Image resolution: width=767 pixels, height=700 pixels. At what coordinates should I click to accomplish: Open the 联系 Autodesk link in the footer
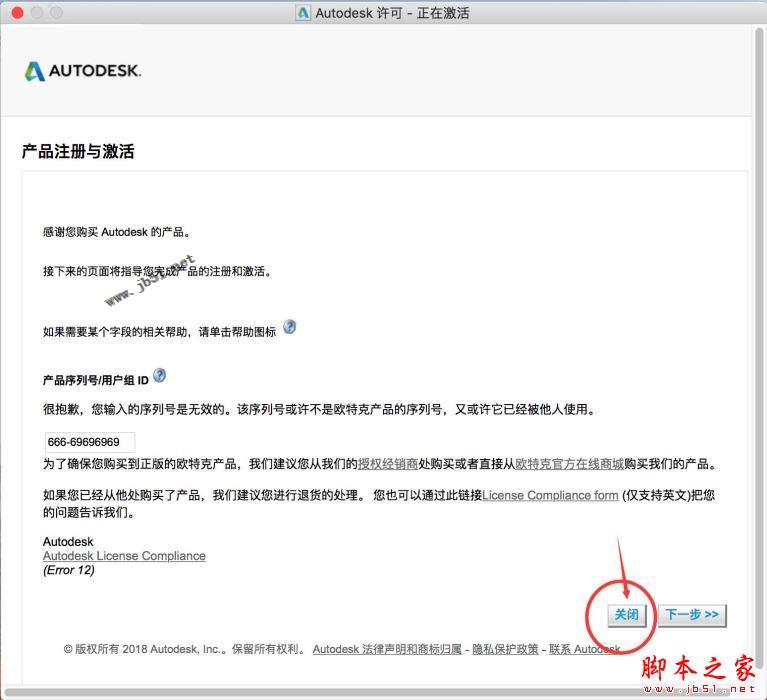585,650
